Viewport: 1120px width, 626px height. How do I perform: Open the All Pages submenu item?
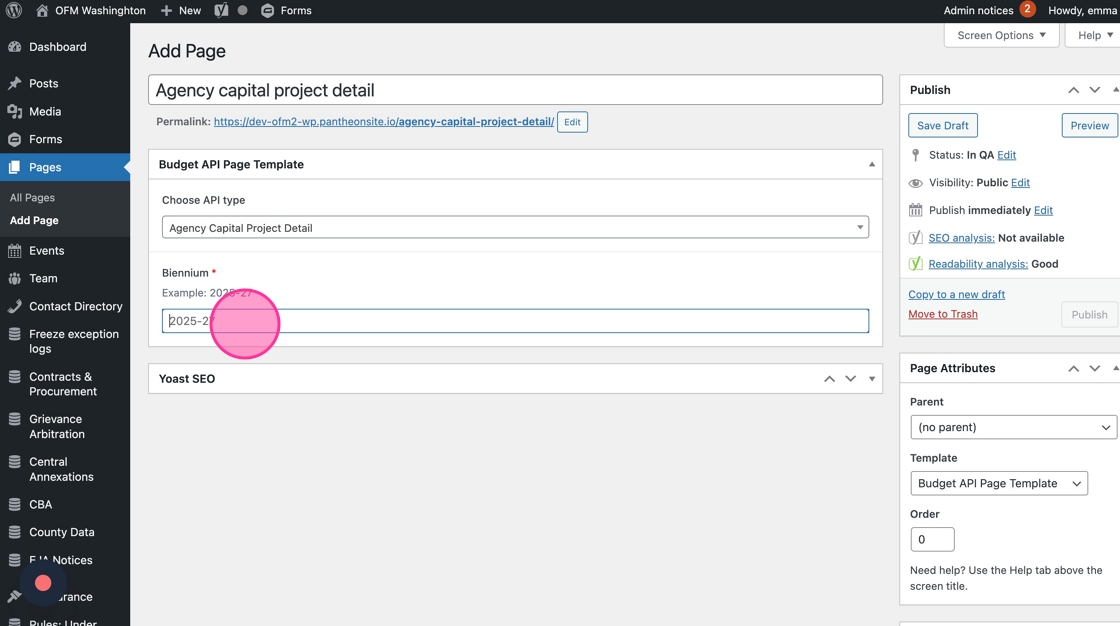coord(32,198)
